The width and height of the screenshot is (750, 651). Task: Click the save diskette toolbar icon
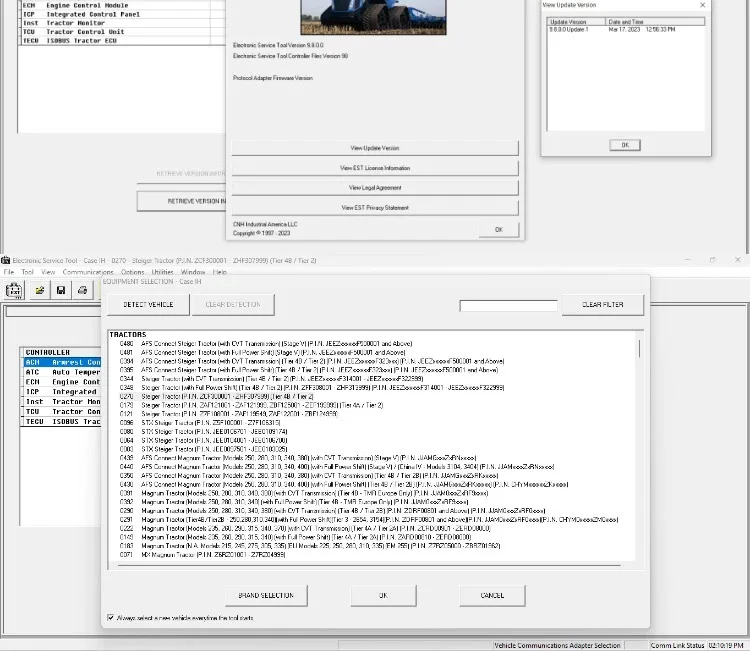click(x=61, y=290)
